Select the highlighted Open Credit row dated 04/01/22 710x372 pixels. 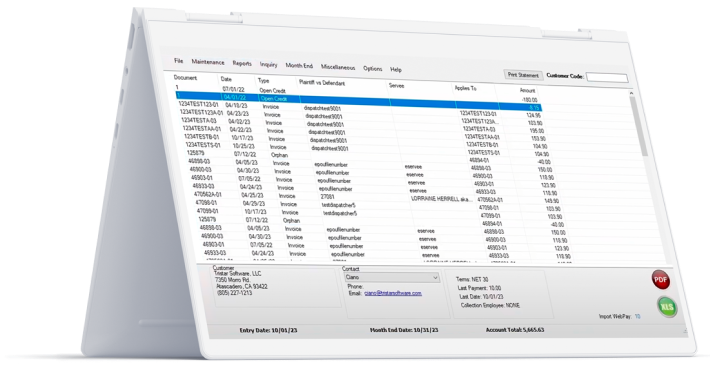pyautogui.click(x=358, y=101)
